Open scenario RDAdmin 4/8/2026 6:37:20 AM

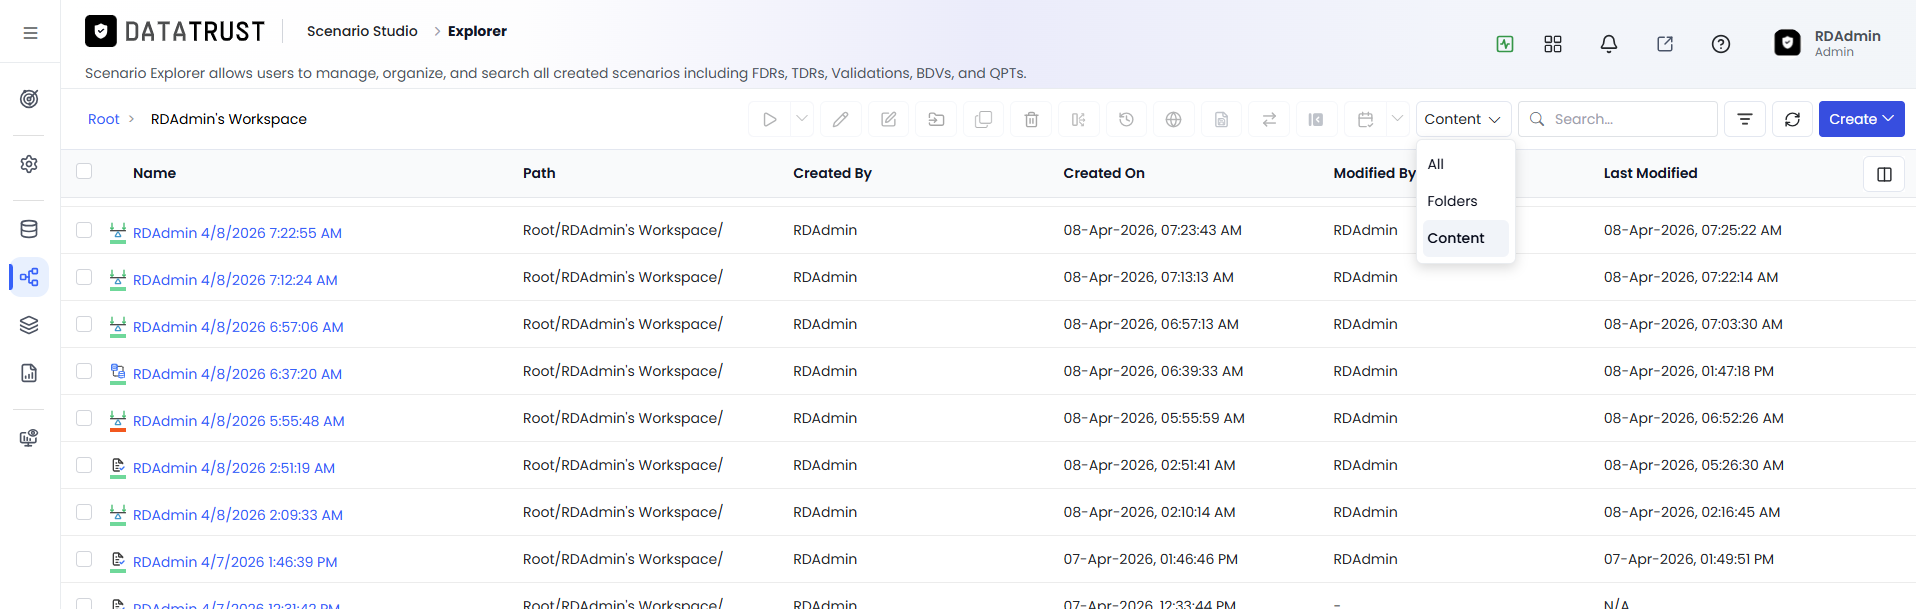coord(237,374)
